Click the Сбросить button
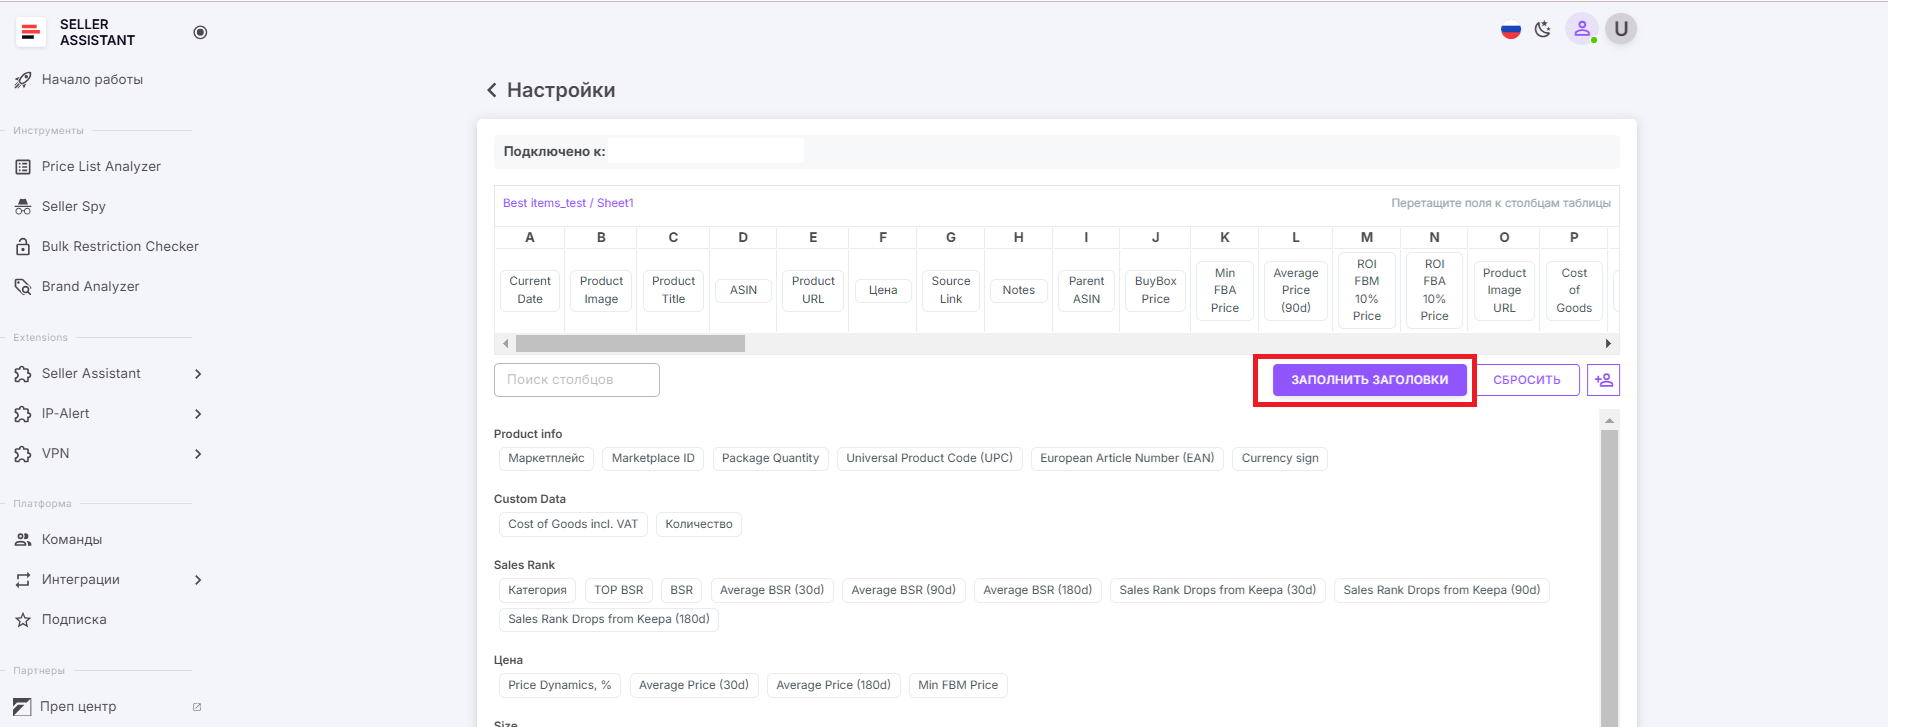1919x727 pixels. pyautogui.click(x=1526, y=380)
